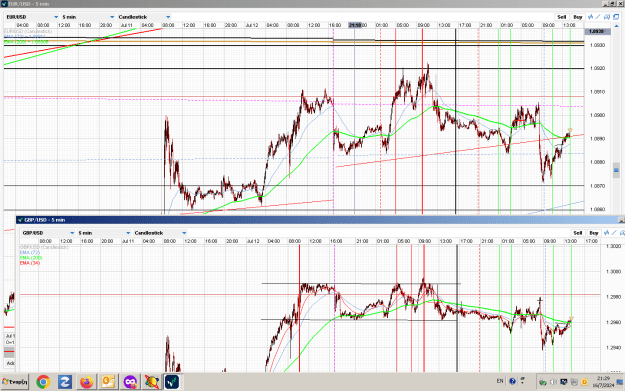Click the alert megaphone icon in EUR/USD chart
This screenshot has height=391, width=625.
[607, 17]
